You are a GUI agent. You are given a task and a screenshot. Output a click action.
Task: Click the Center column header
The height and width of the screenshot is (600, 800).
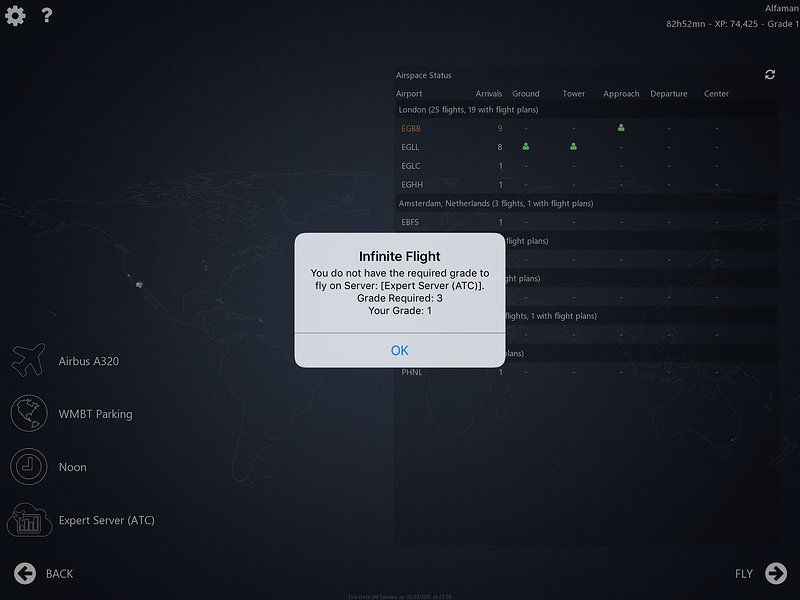pos(716,94)
